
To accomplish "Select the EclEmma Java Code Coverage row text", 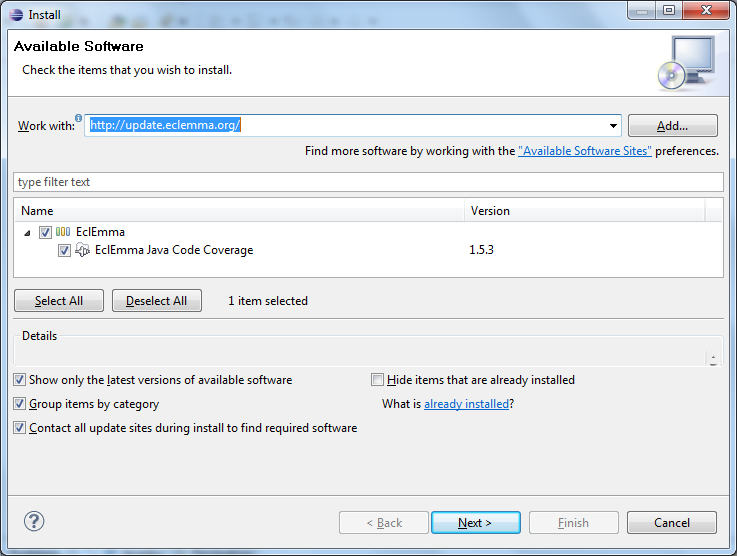I will [x=174, y=250].
